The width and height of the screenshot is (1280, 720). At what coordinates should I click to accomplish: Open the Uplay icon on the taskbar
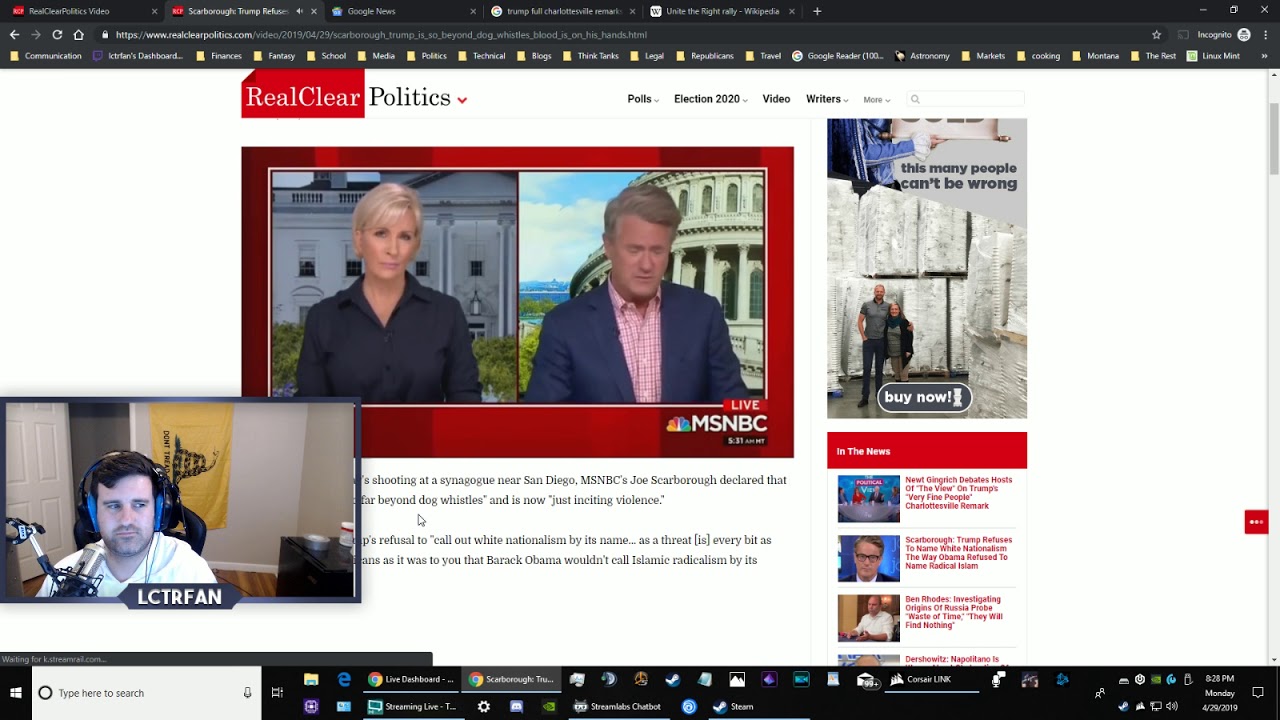coord(689,706)
